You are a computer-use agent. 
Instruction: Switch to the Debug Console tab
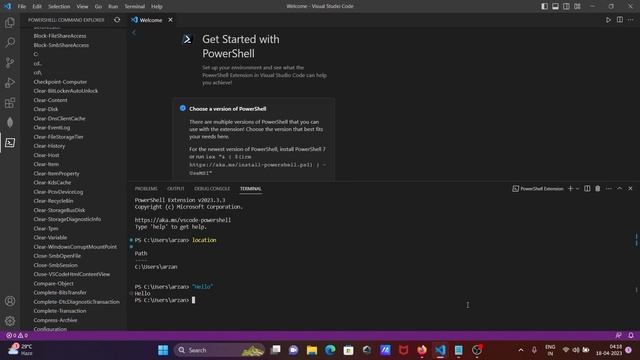coord(212,189)
